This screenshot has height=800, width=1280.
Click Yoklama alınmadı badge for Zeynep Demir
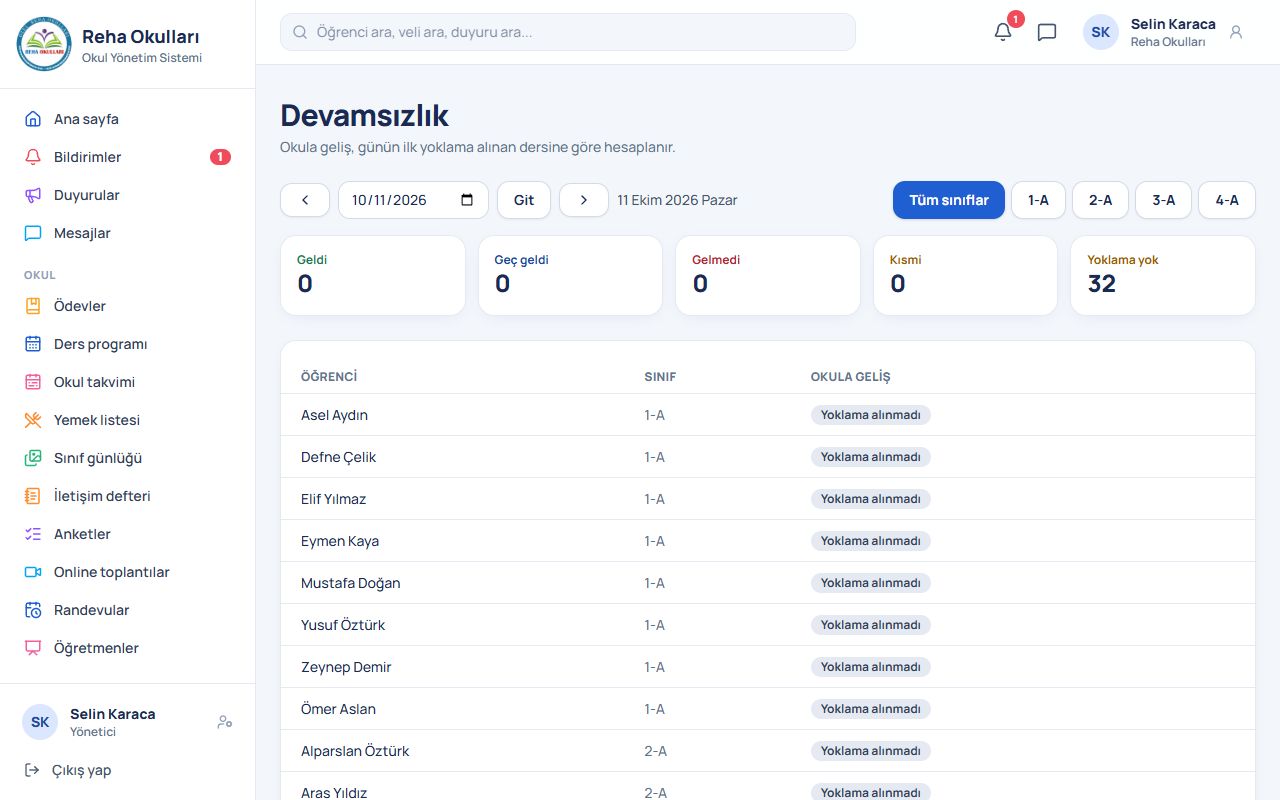[x=870, y=667]
